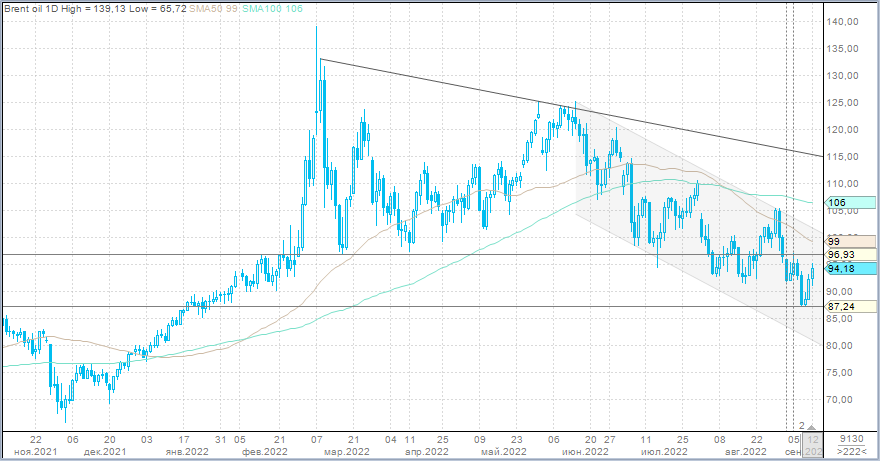
Task: Click the Brent oil 1D chart title
Action: click(x=39, y=9)
